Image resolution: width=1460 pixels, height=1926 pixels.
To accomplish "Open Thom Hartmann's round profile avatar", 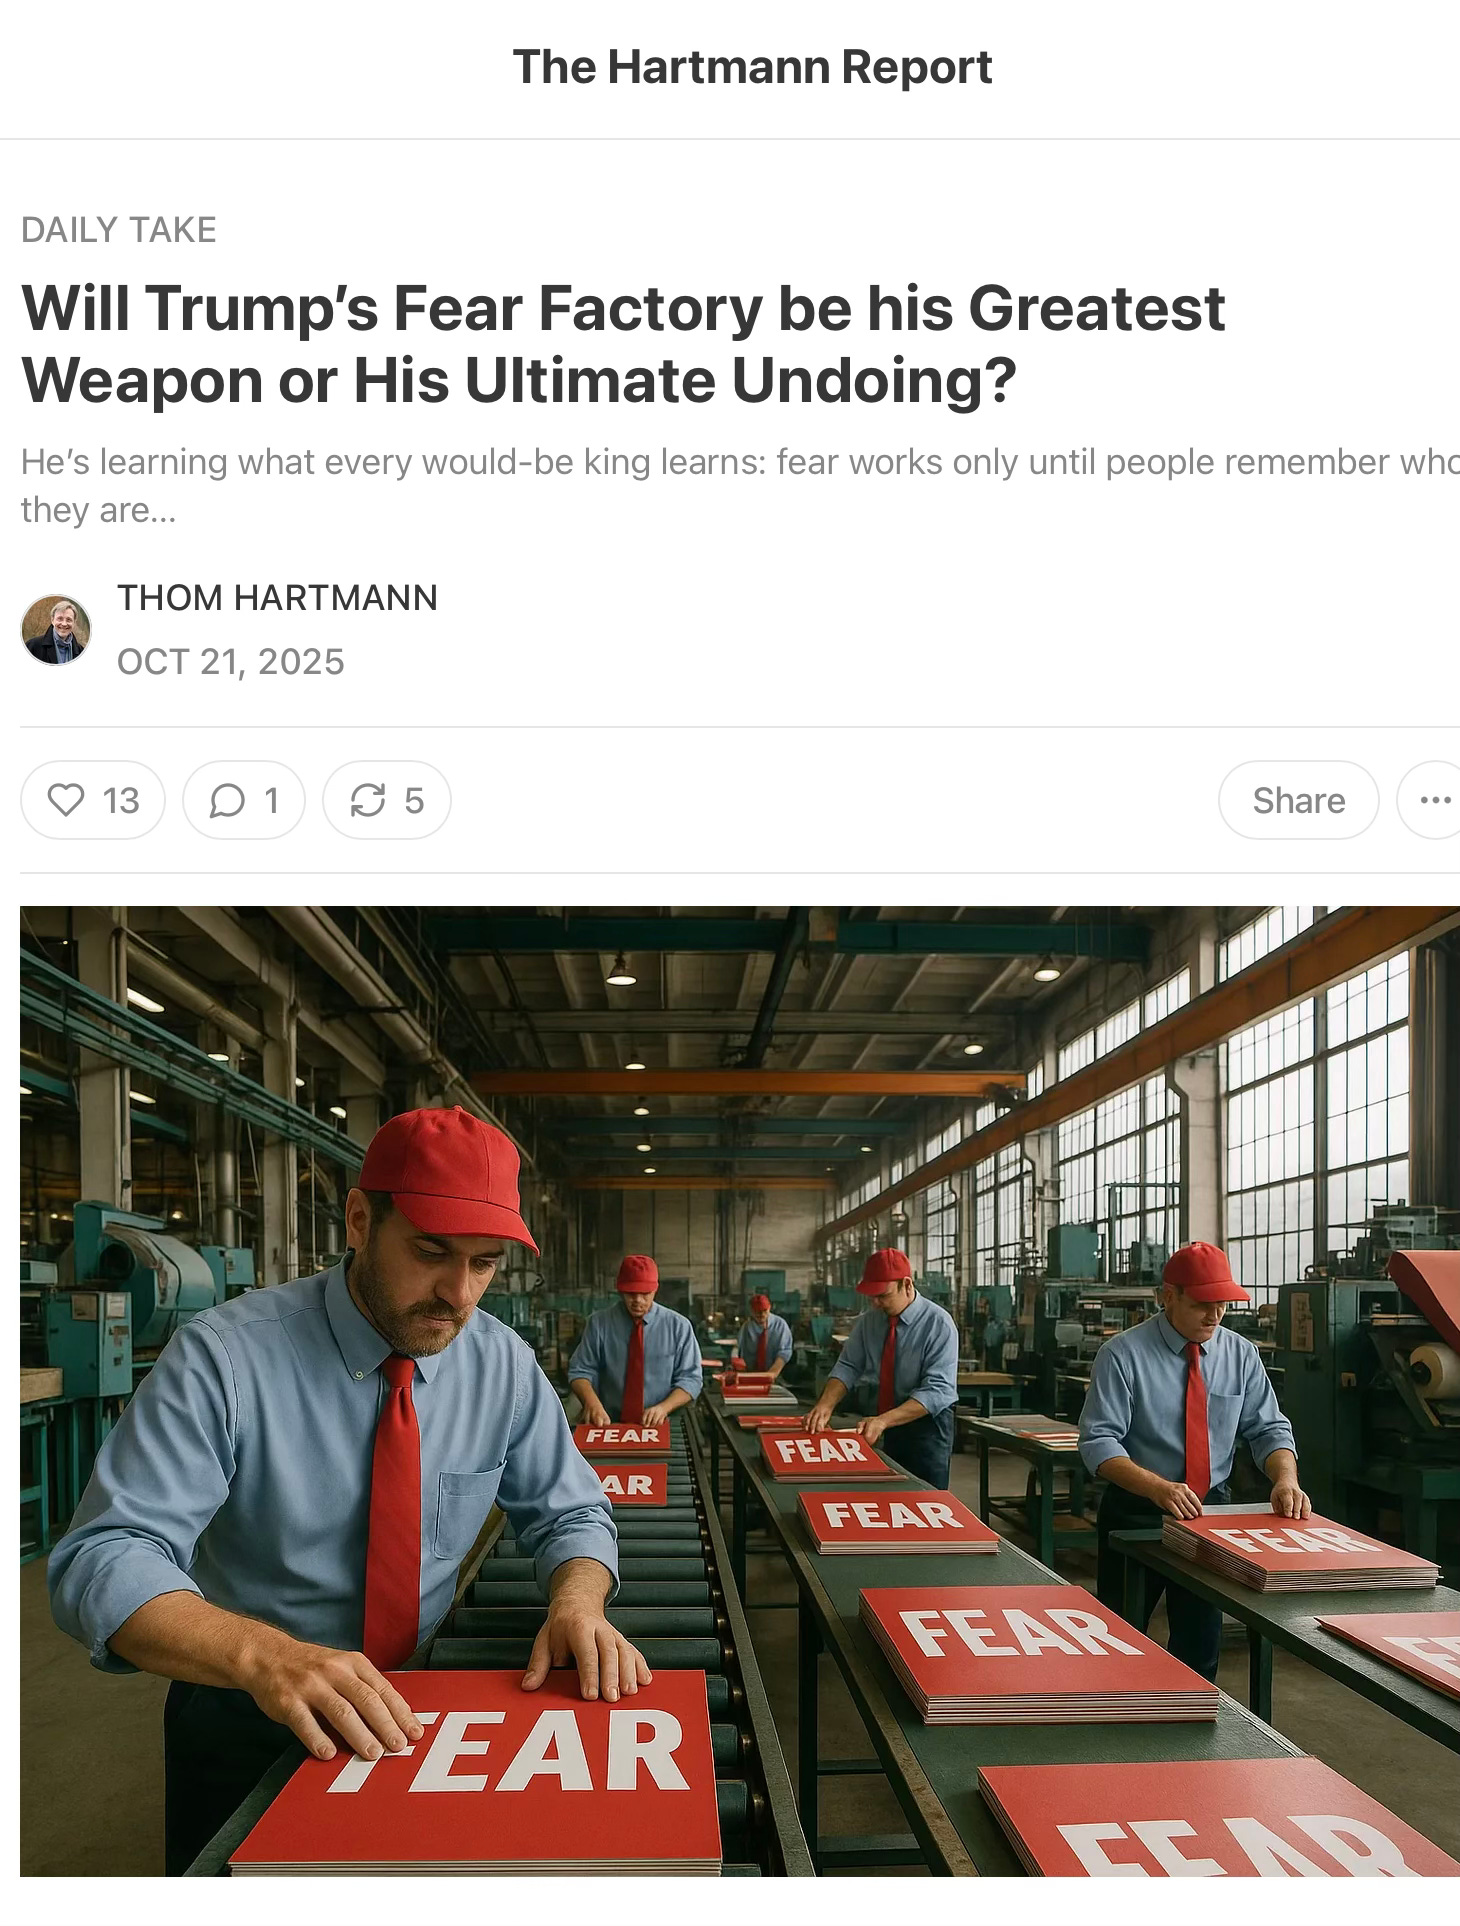I will tap(56, 630).
